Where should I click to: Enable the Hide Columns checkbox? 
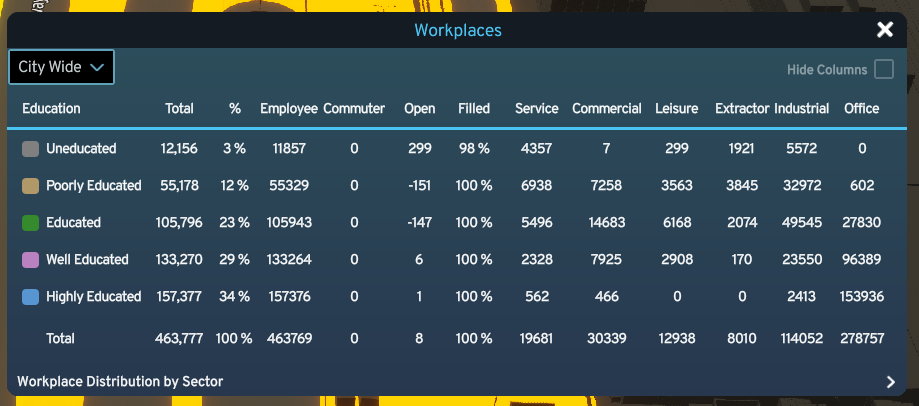coord(884,69)
